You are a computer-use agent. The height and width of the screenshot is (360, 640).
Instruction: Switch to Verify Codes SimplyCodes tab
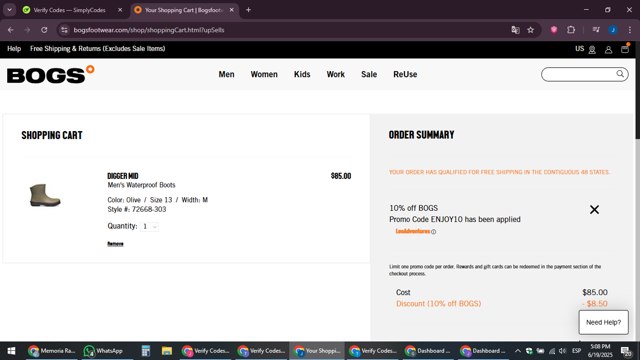(x=69, y=10)
